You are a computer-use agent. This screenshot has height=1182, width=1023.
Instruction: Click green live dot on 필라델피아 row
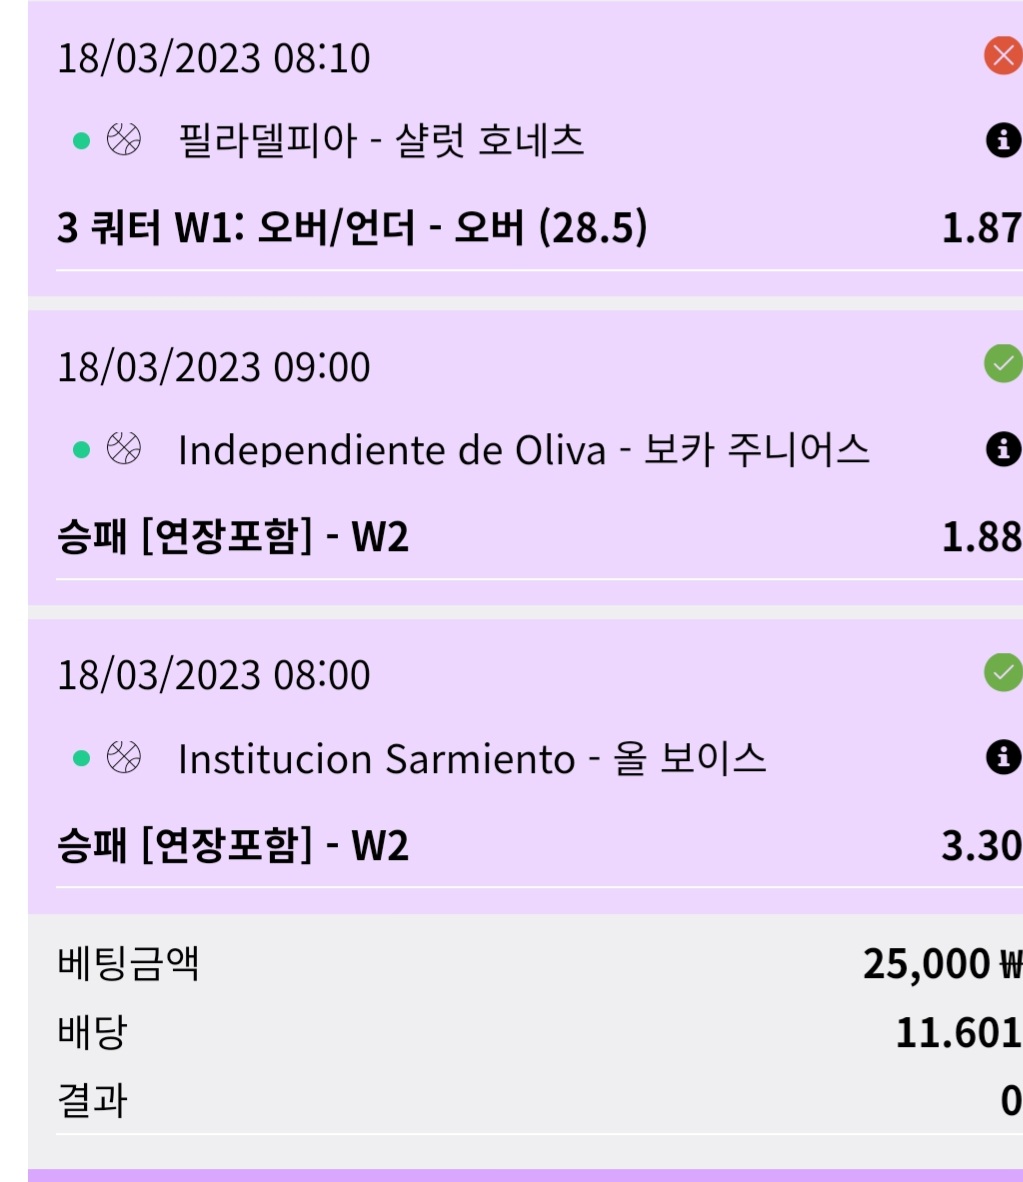(81, 141)
